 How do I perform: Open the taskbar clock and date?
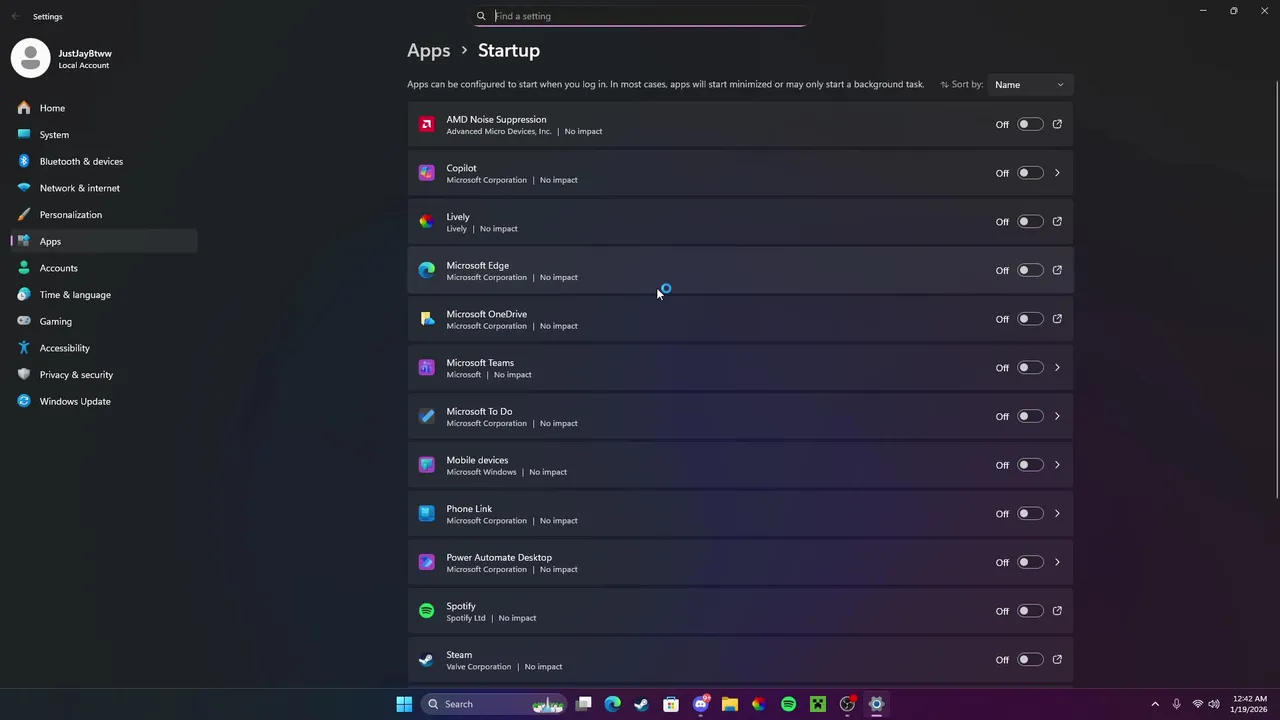[1249, 704]
